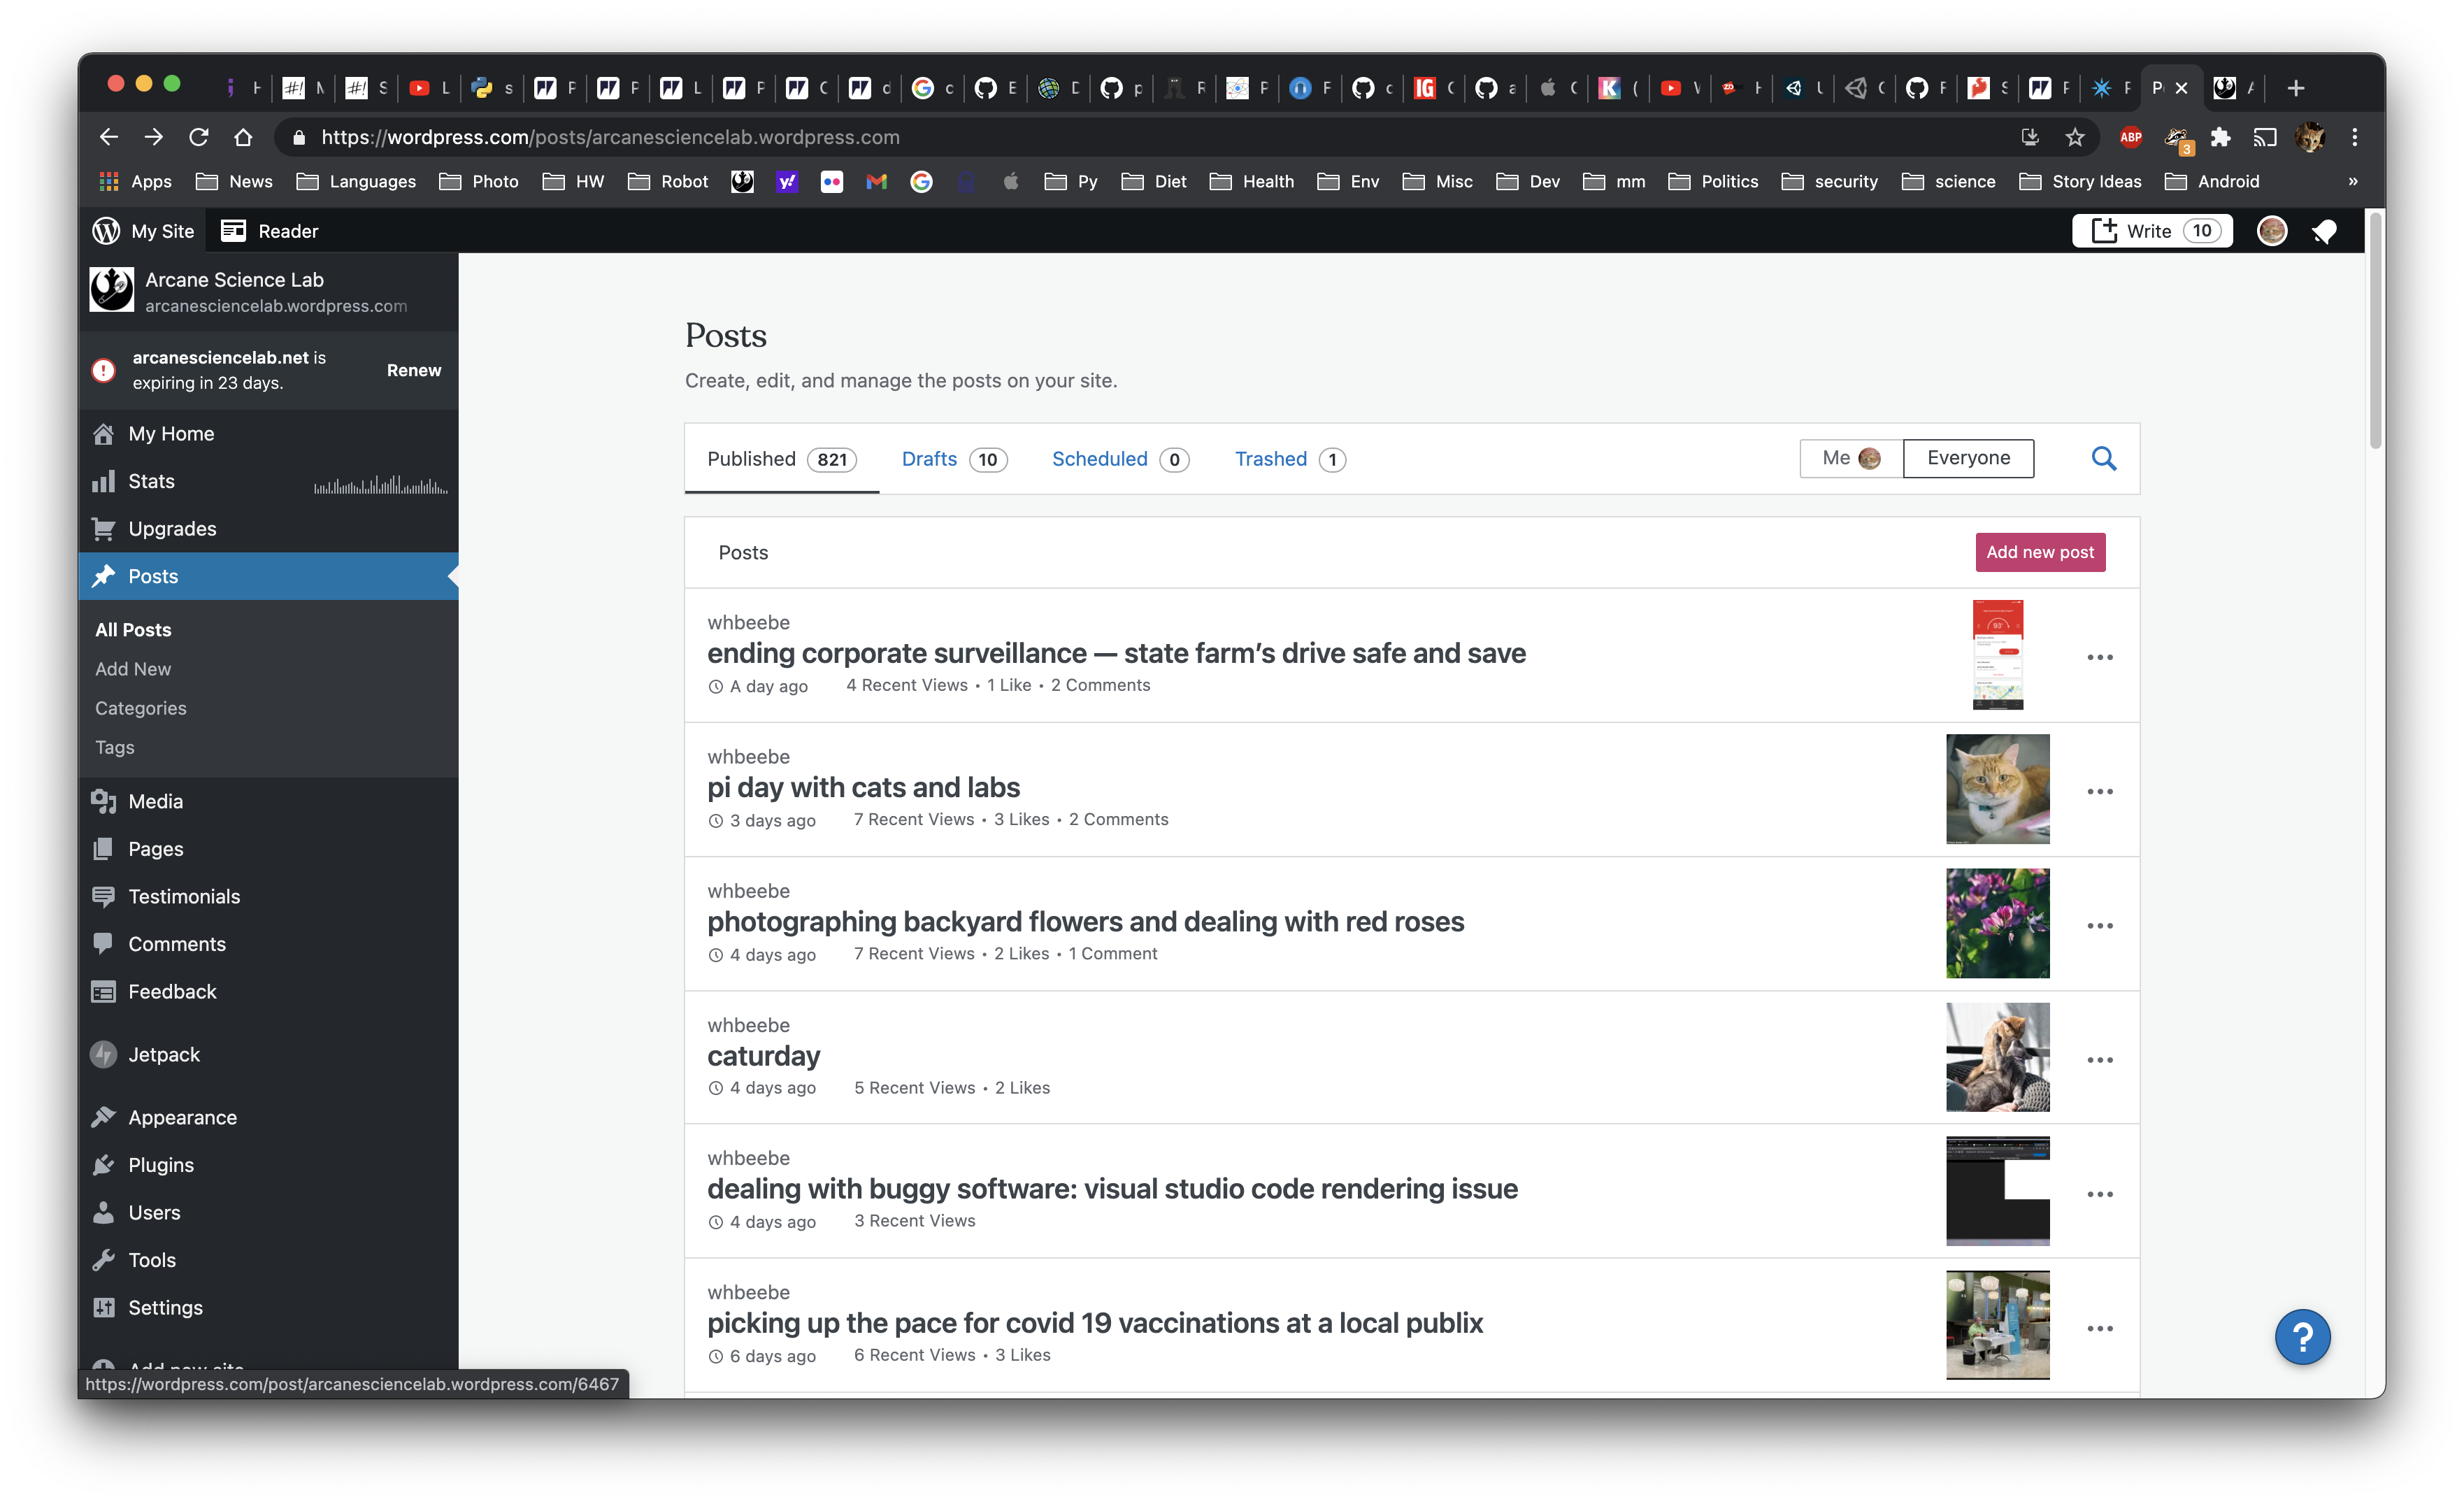Image resolution: width=2464 pixels, height=1502 pixels.
Task: Click the cast screen icon in toolbar
Action: click(2265, 137)
